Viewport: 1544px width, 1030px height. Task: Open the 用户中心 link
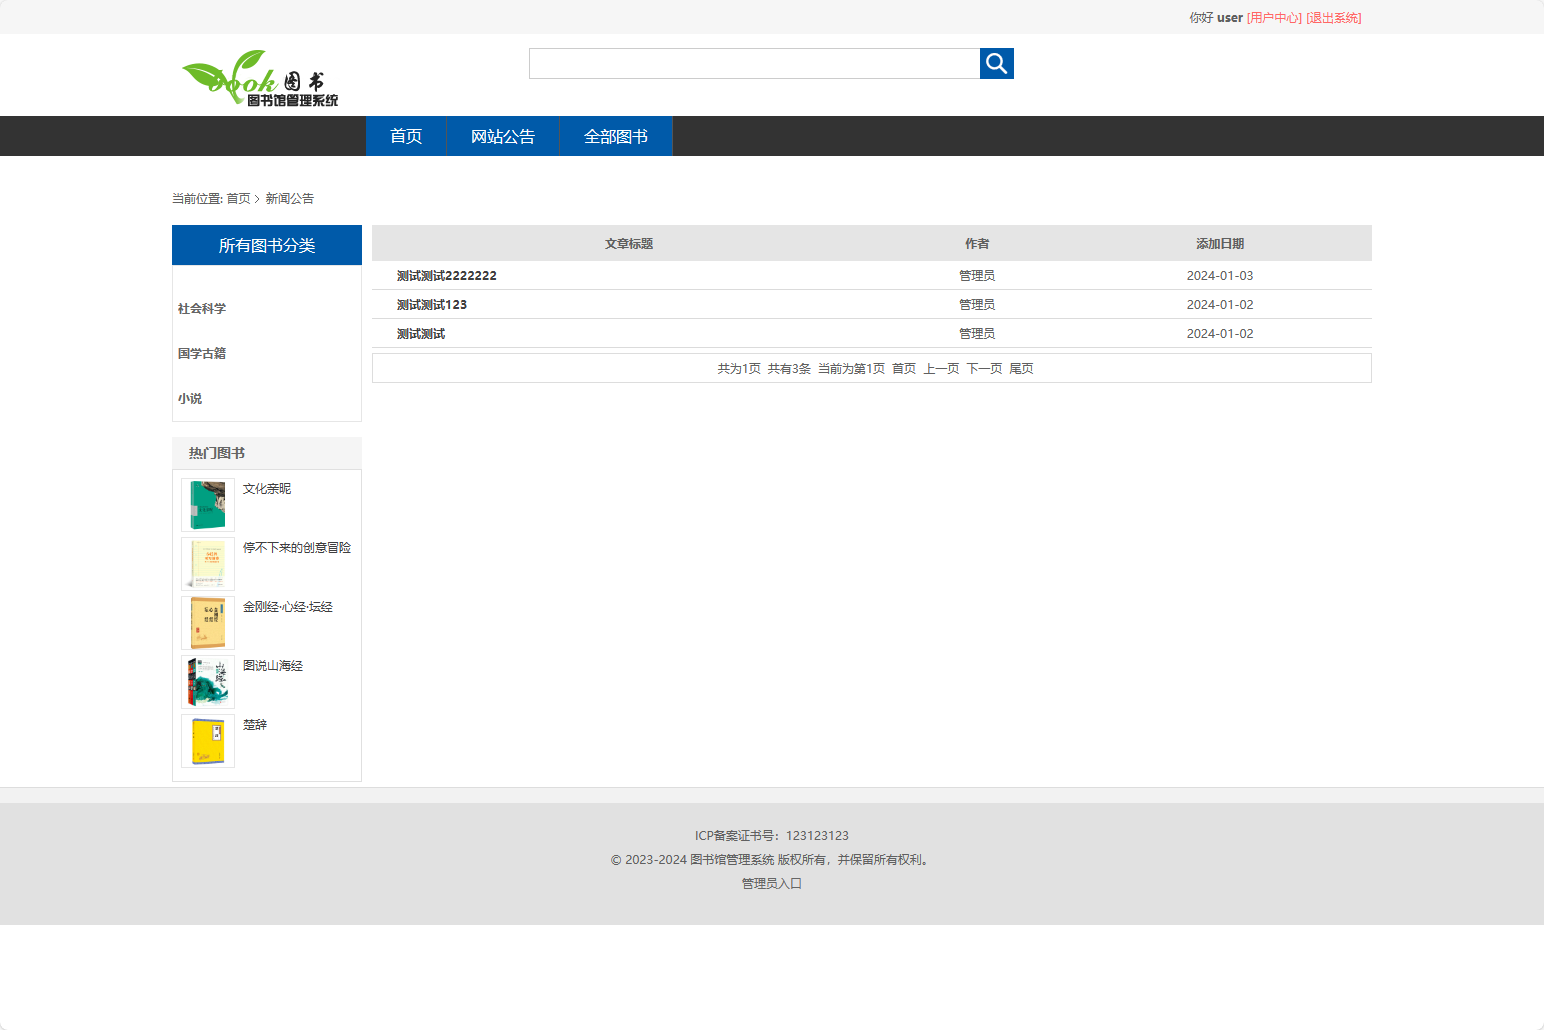[1274, 18]
